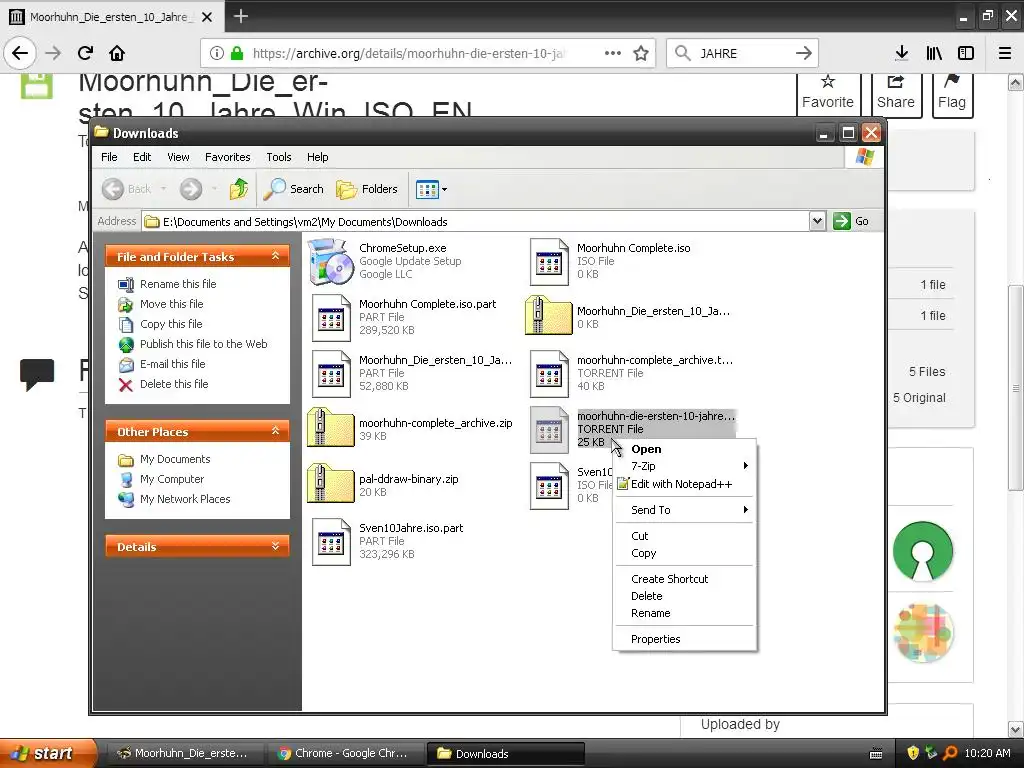Image resolution: width=1024 pixels, height=768 pixels.
Task: Click the green Go button
Action: [851, 221]
